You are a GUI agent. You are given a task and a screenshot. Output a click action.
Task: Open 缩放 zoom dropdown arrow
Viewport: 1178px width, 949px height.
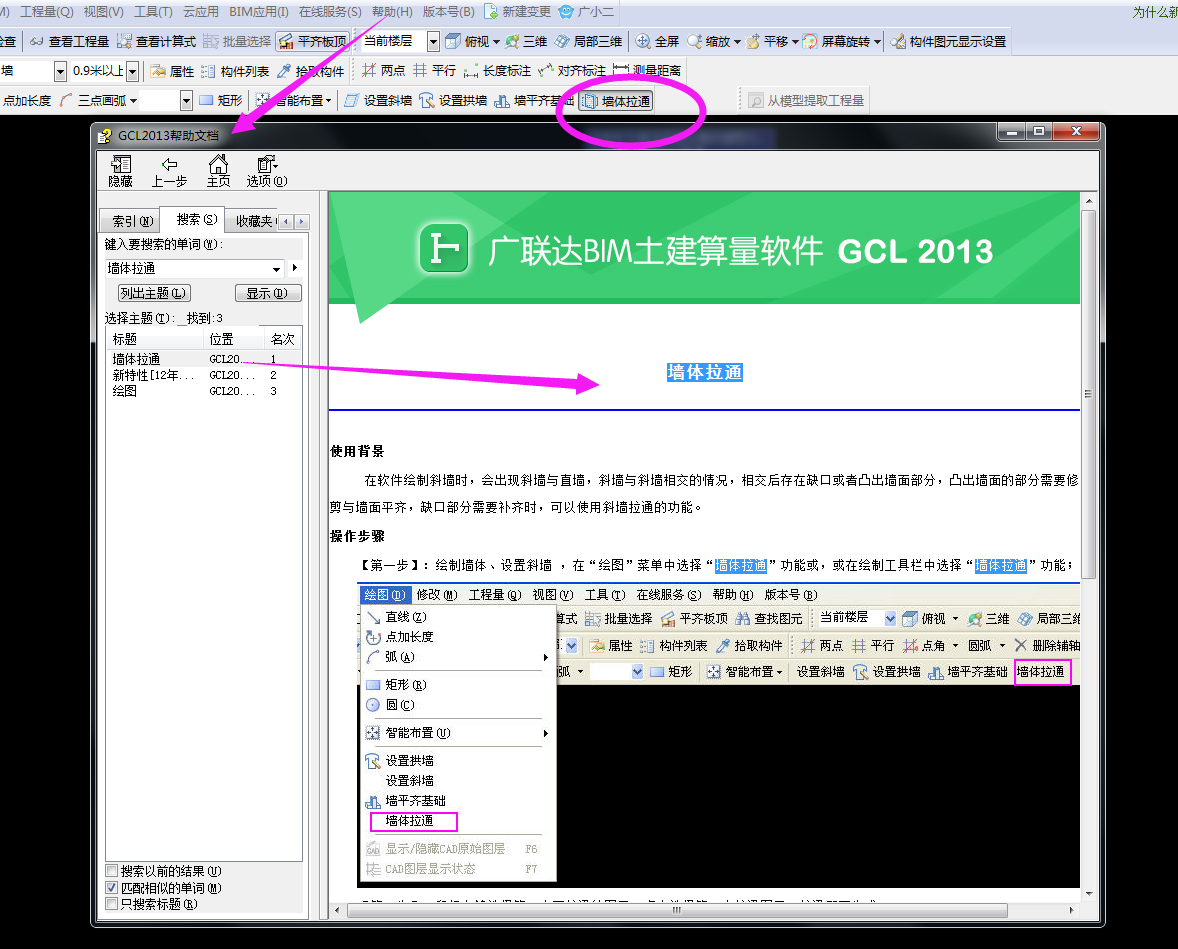pos(737,42)
